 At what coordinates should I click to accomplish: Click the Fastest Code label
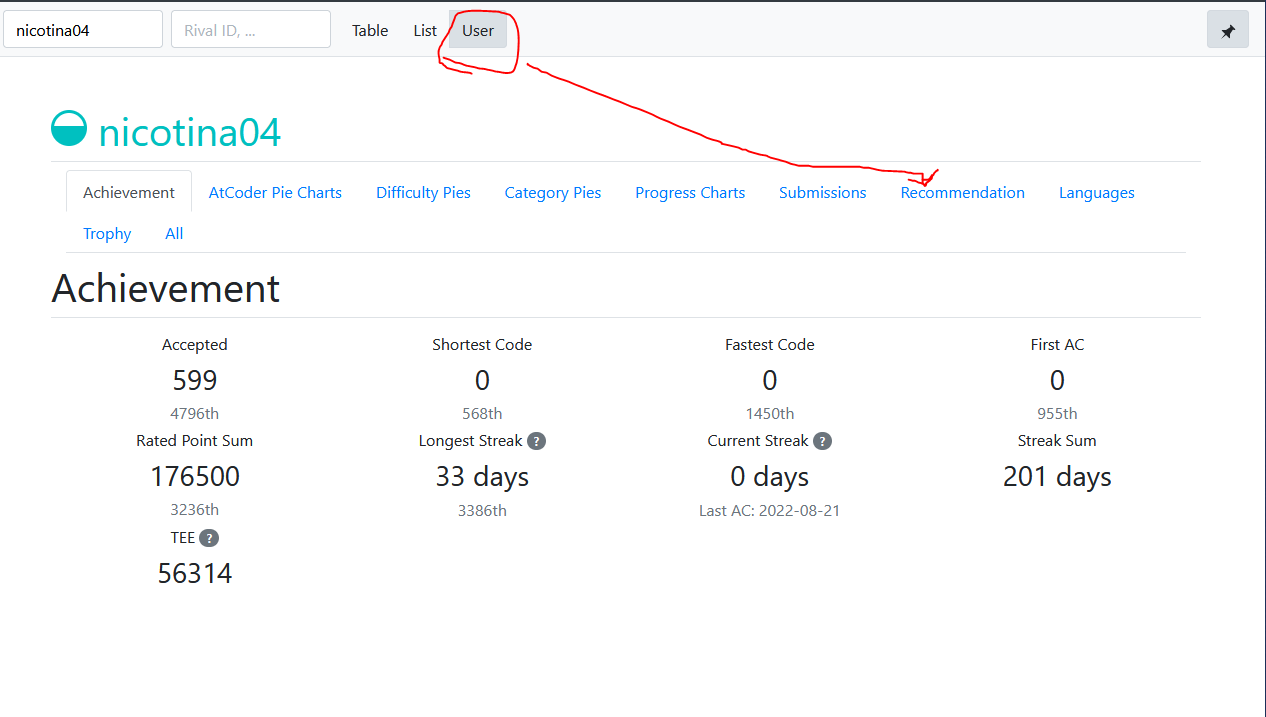coord(770,344)
